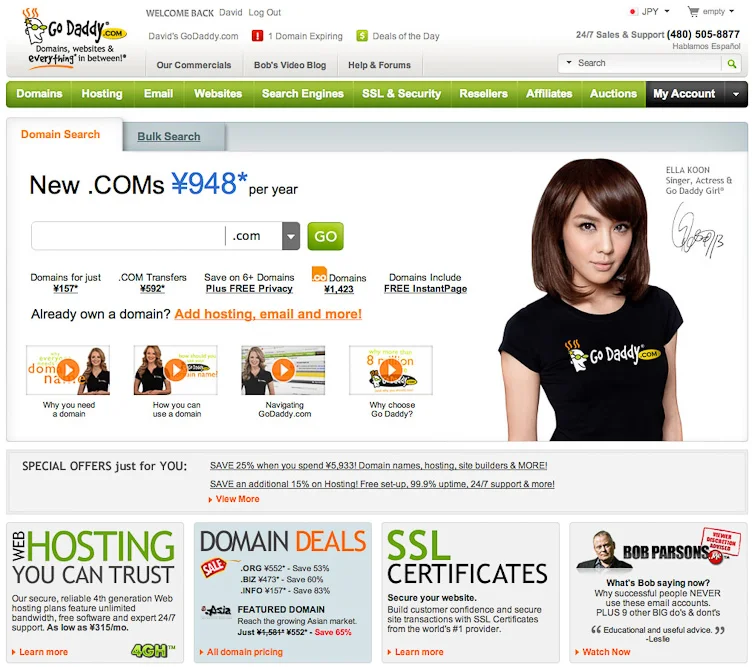Open the .com domain extension dropdown

point(291,236)
